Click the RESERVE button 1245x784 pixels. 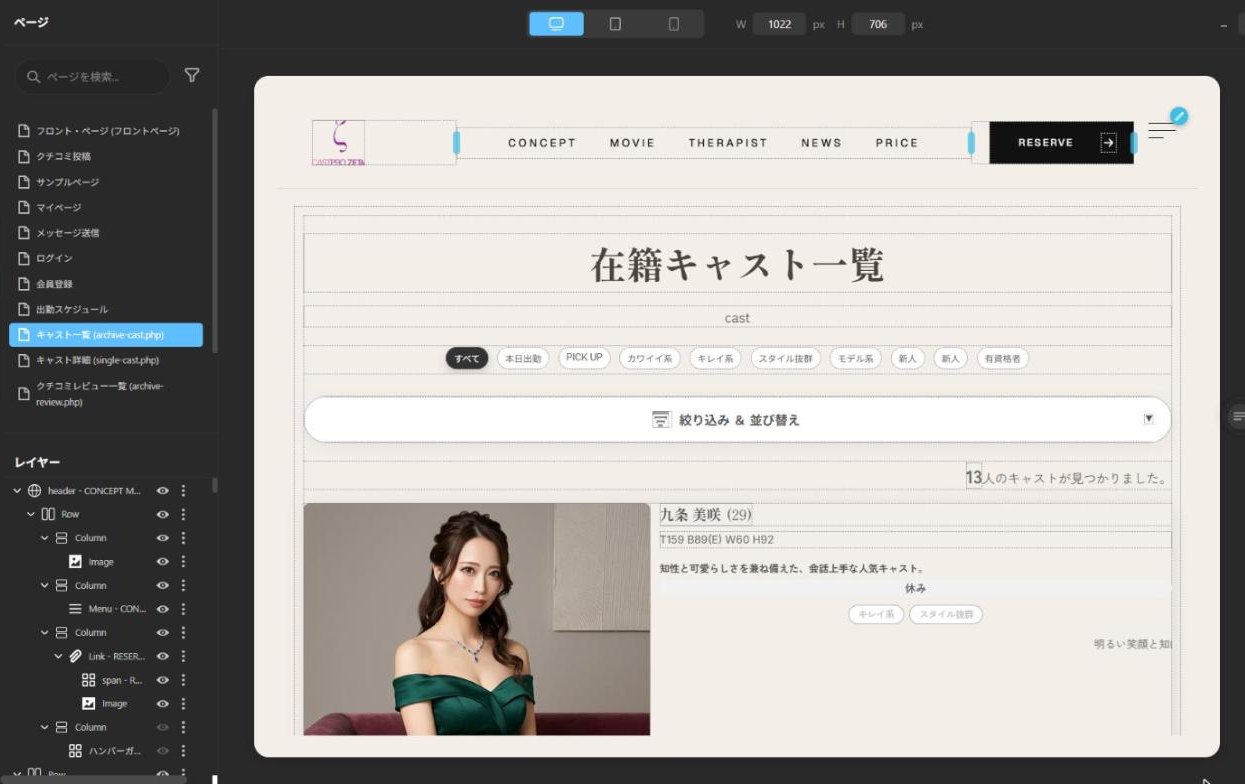coord(1062,143)
